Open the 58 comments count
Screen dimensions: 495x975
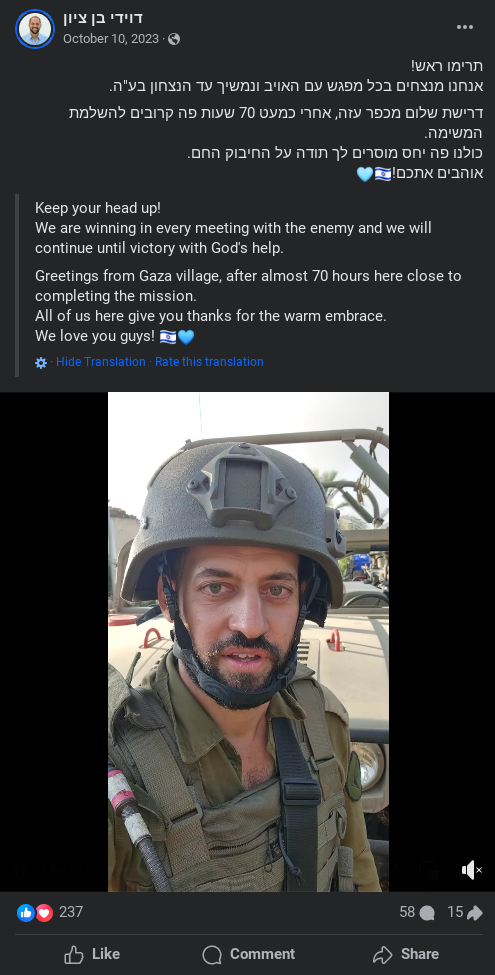point(417,912)
